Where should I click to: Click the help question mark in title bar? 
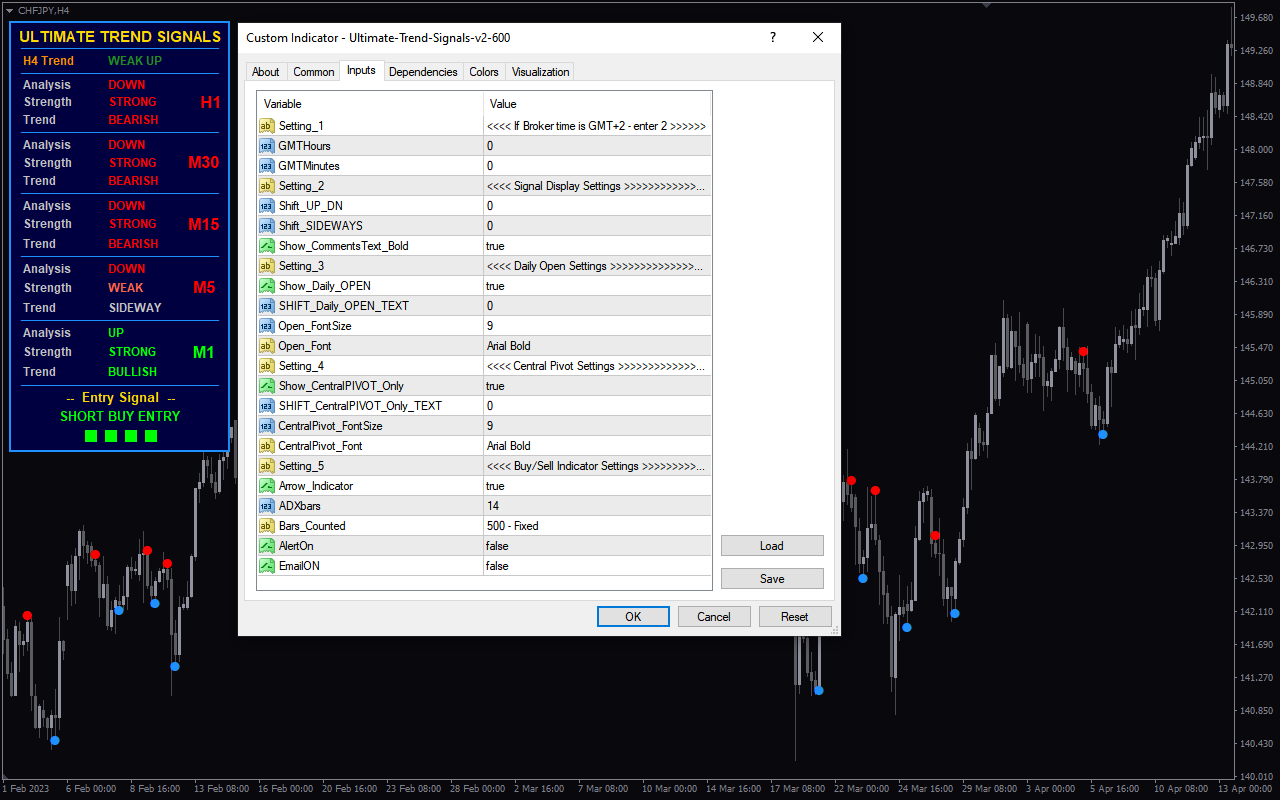click(x=772, y=38)
